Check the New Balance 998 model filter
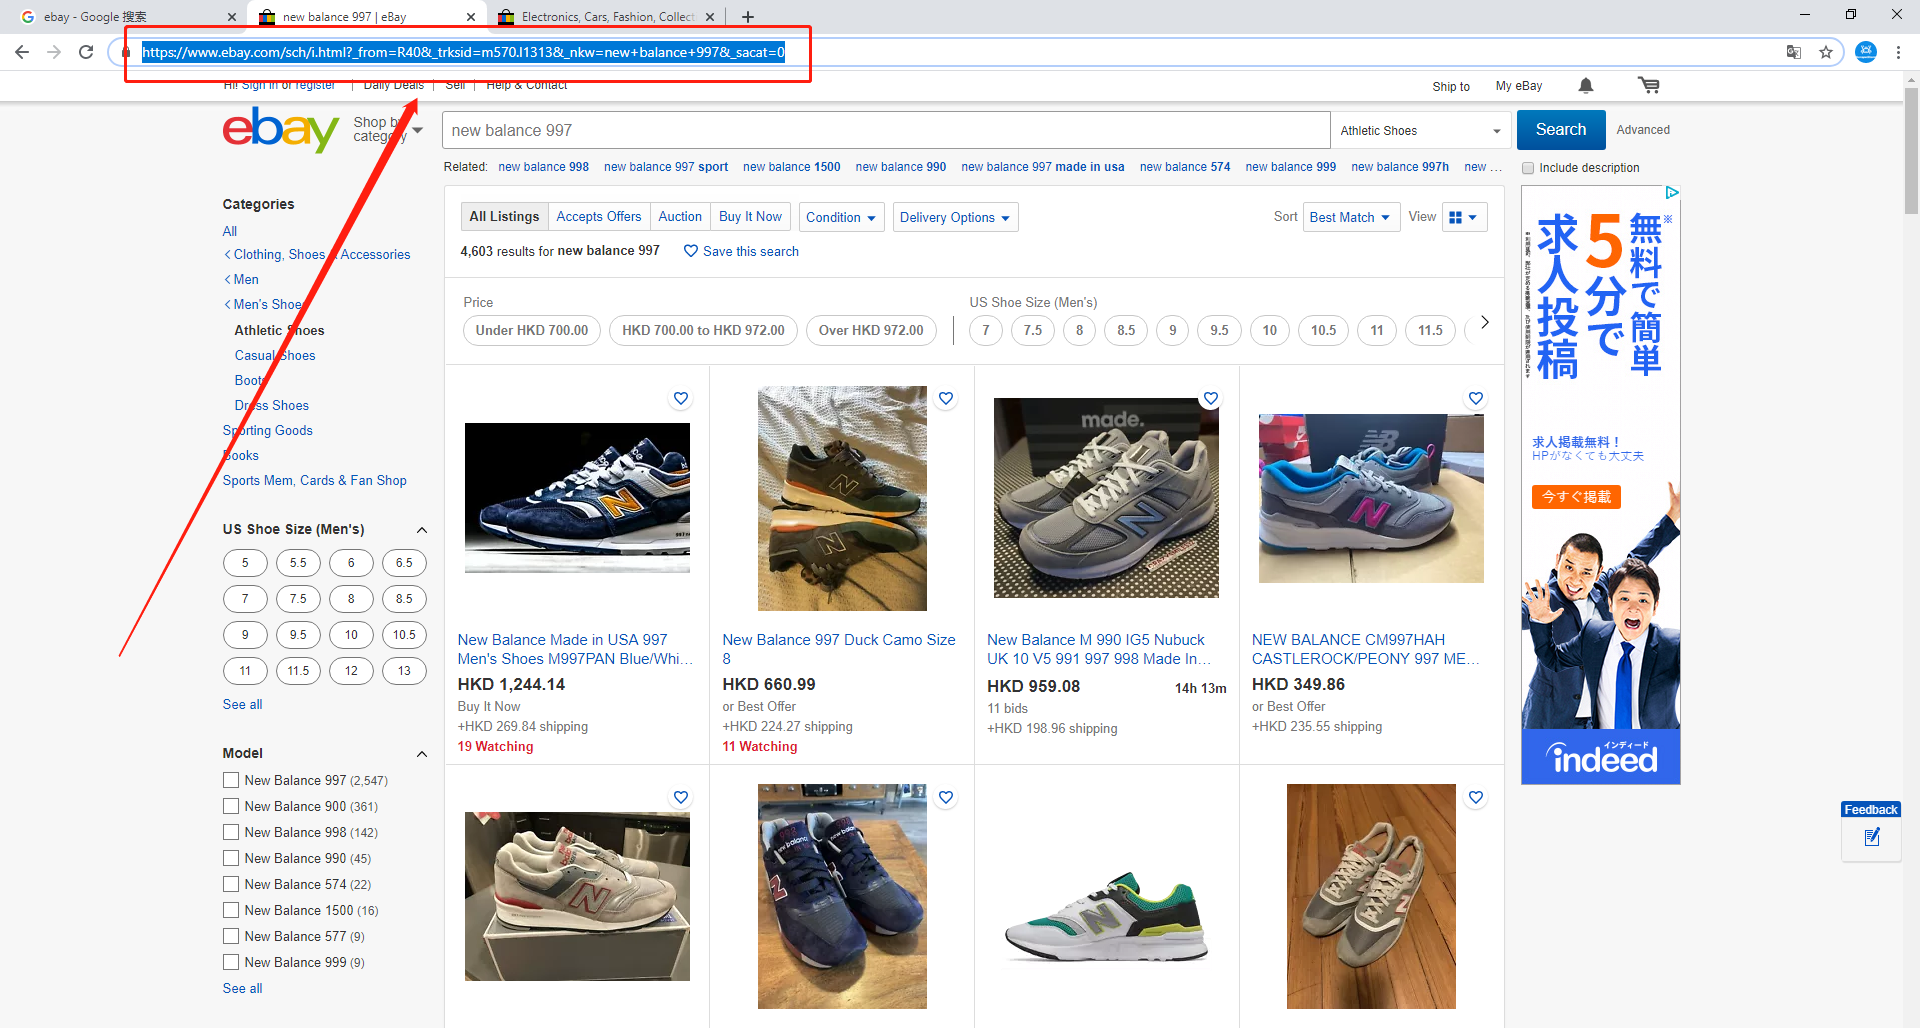Screen dimensions: 1920x1028 coord(231,832)
